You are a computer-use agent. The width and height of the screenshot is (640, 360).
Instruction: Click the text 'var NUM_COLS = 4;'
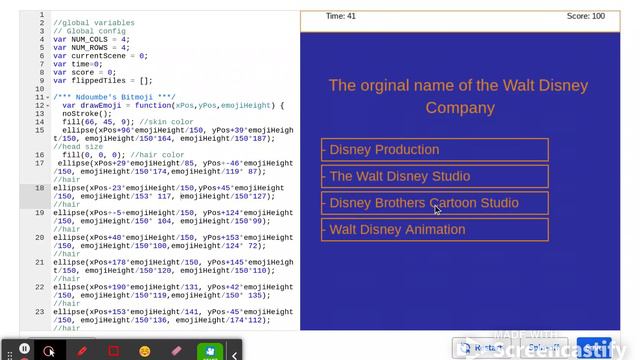pyautogui.click(x=91, y=40)
